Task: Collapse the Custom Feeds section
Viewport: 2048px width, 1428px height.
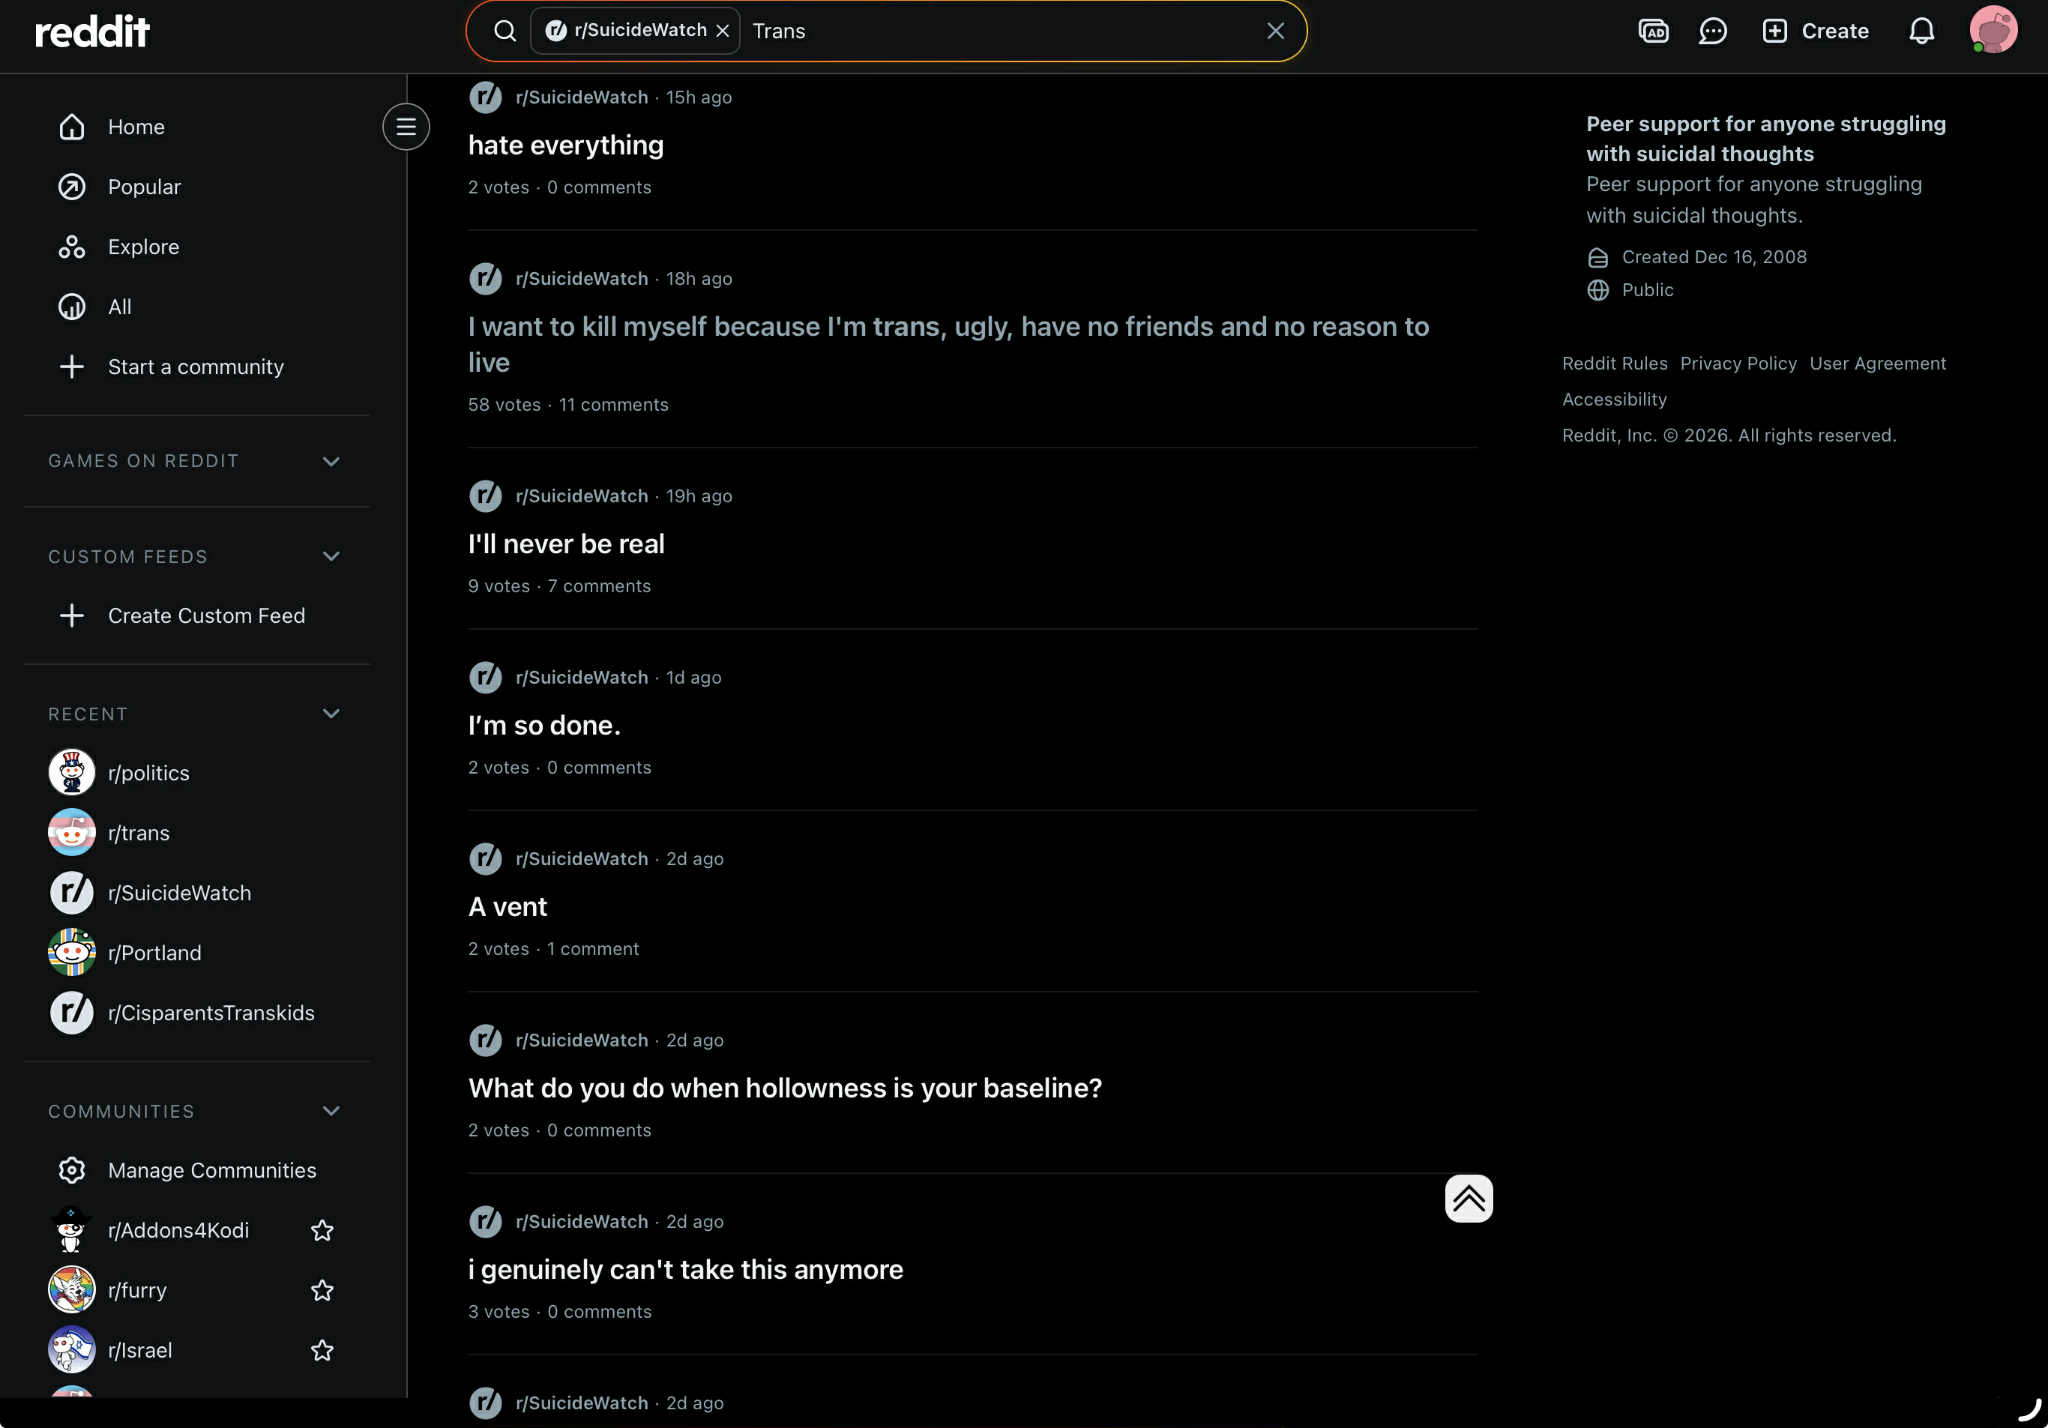Action: (x=331, y=556)
